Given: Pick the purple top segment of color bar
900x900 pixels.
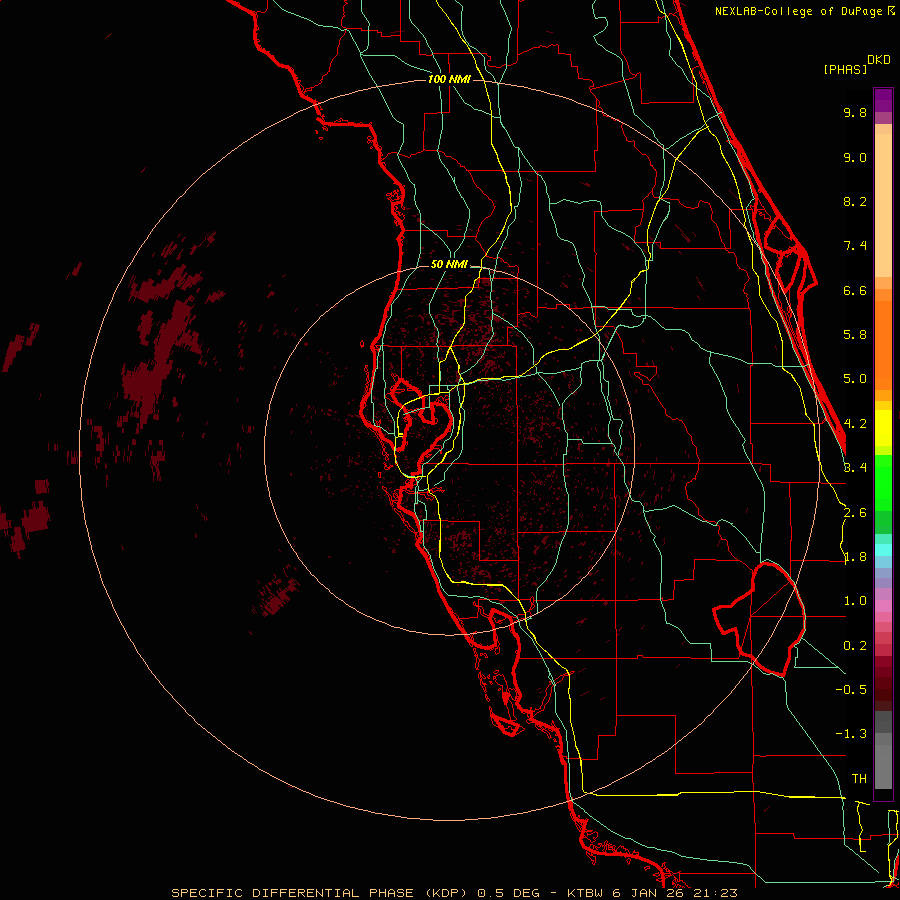Looking at the screenshot, I should 883,100.
